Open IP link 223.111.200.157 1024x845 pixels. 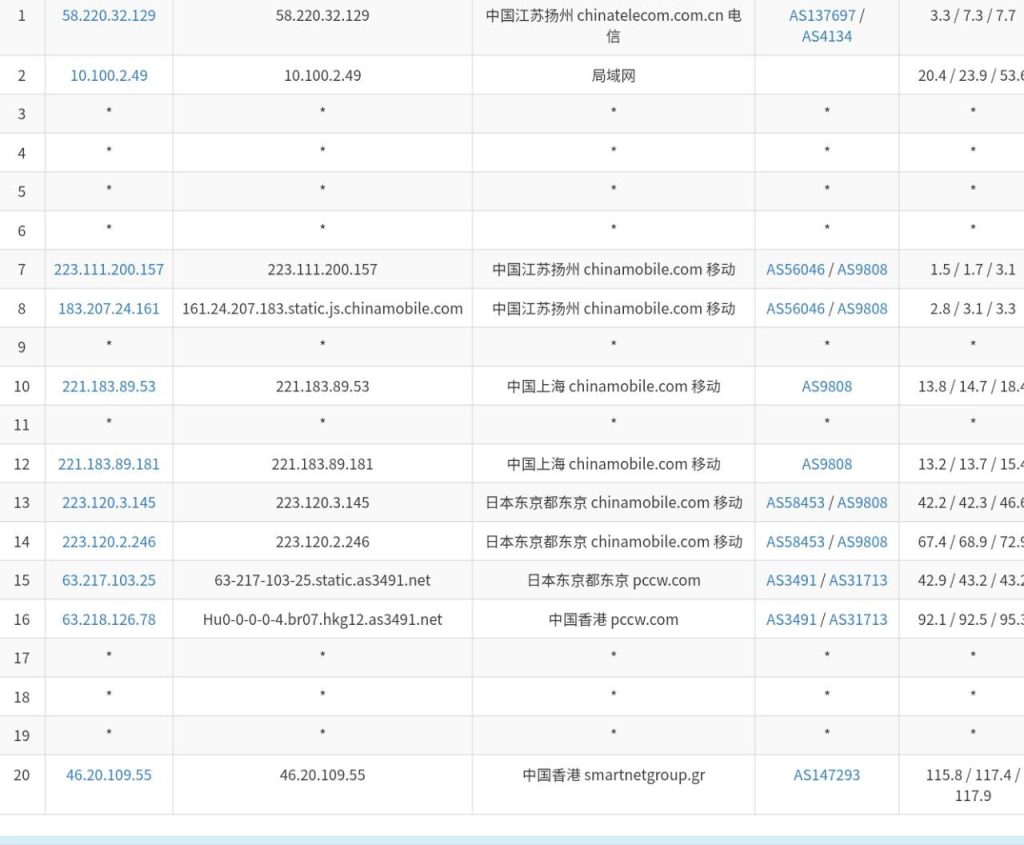pyautogui.click(x=108, y=270)
